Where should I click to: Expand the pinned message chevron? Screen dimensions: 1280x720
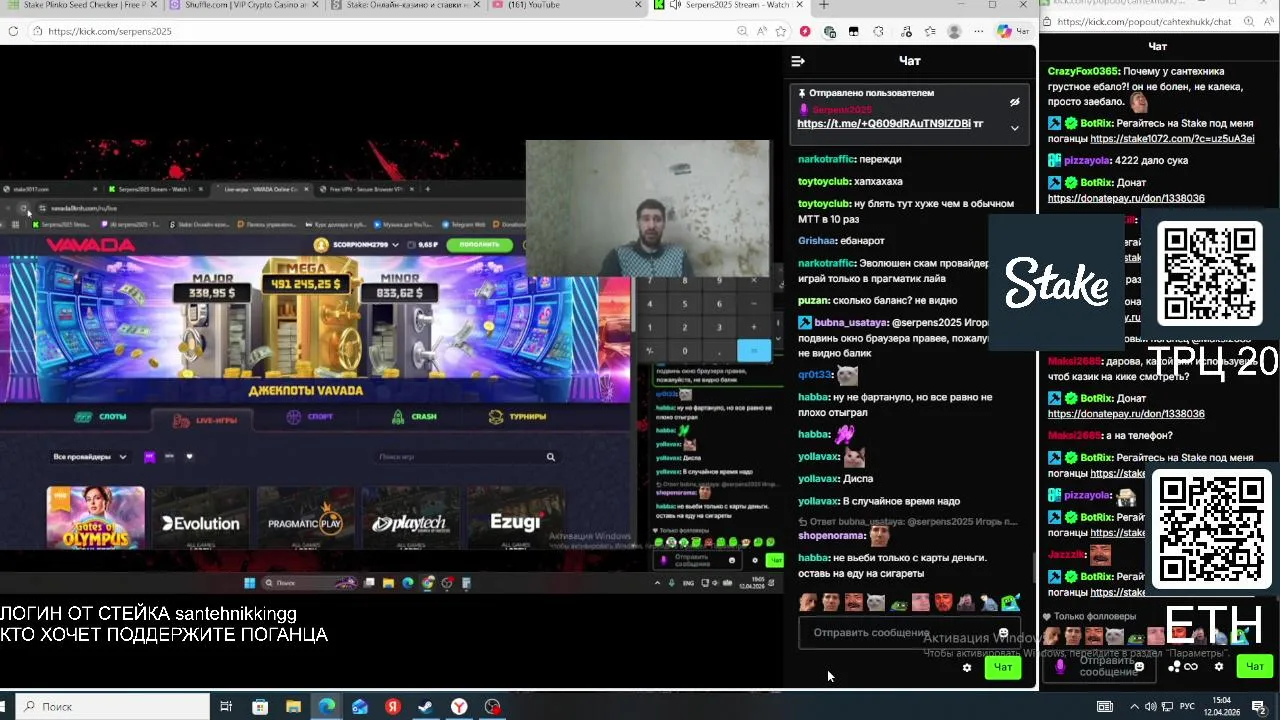pyautogui.click(x=1014, y=128)
